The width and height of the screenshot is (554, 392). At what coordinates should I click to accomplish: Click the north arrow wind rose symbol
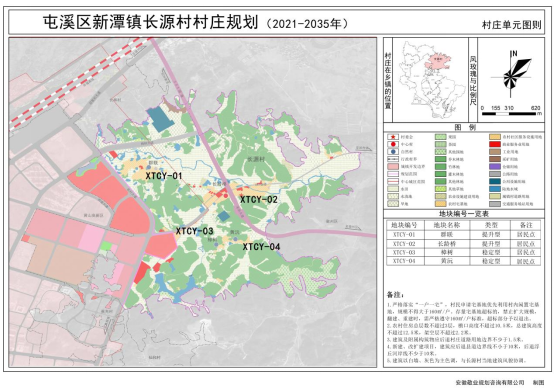pos(512,74)
